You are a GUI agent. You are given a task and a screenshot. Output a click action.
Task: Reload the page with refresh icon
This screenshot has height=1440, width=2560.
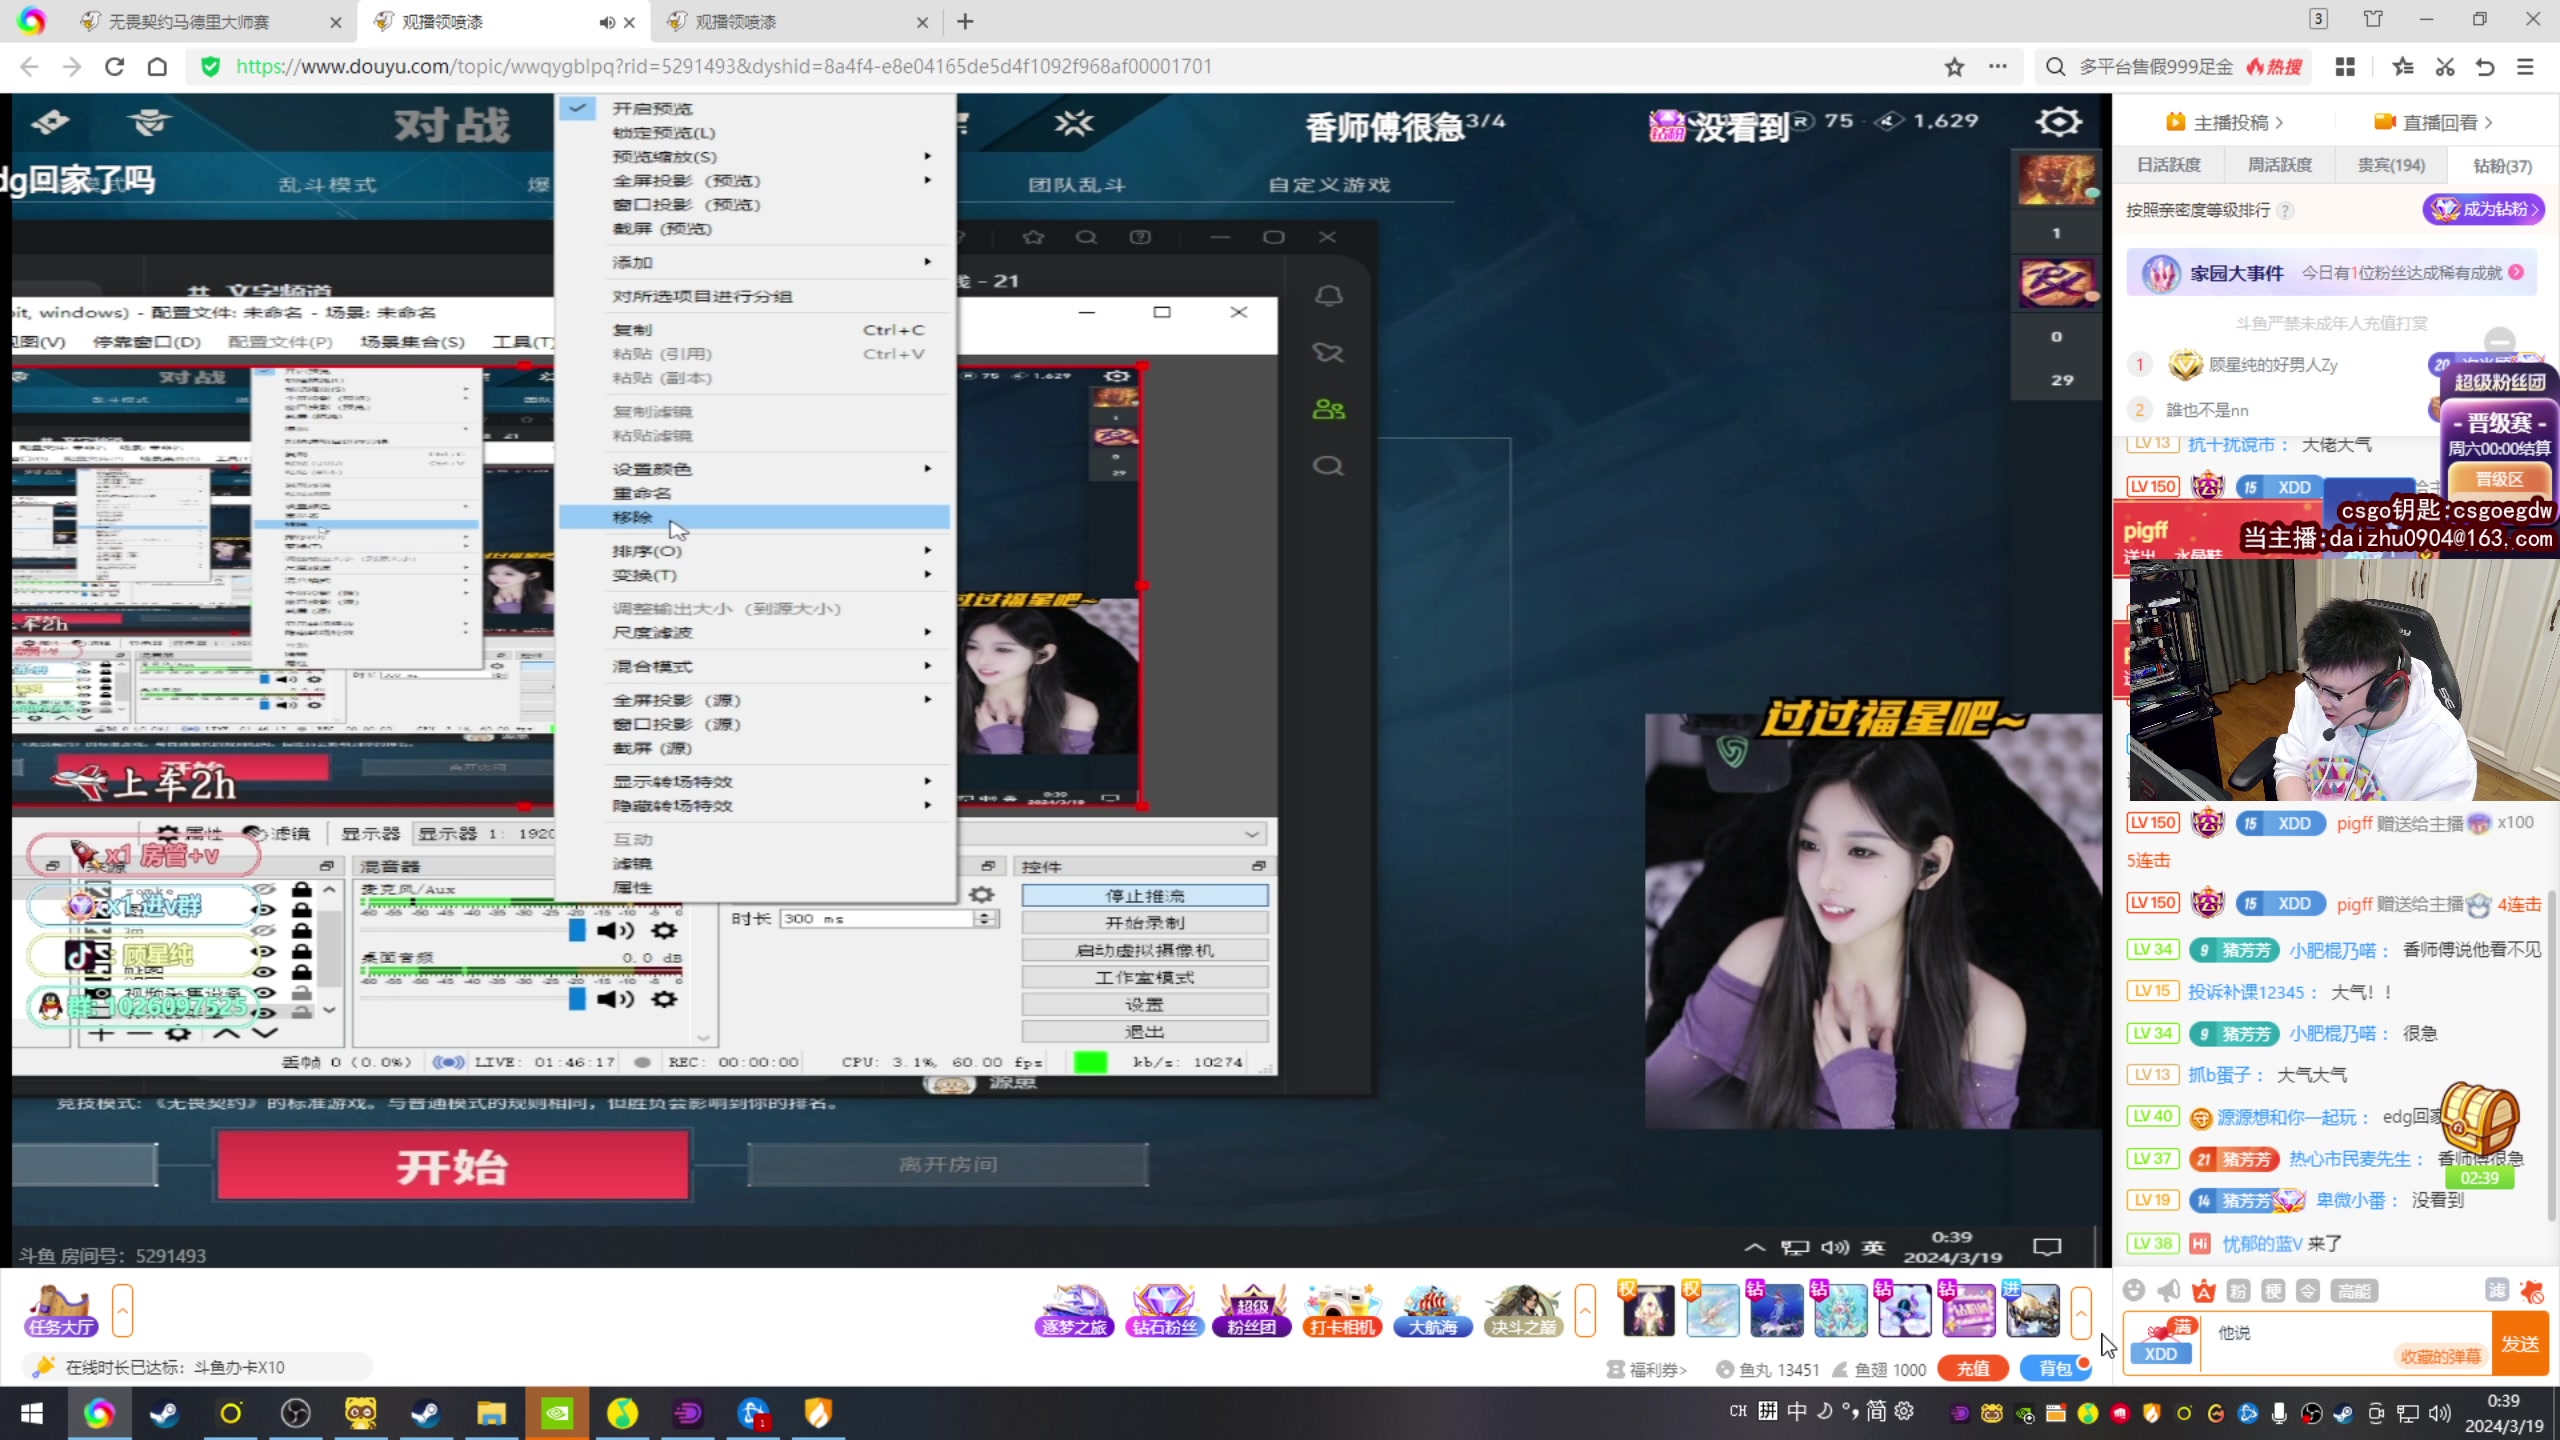pos(114,66)
